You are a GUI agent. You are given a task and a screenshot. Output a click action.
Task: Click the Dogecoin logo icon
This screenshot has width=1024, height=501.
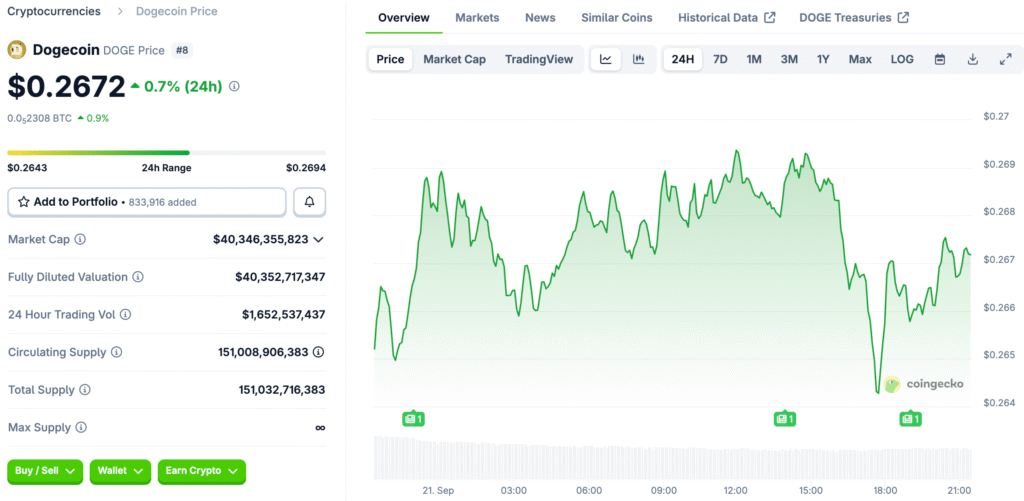(17, 50)
